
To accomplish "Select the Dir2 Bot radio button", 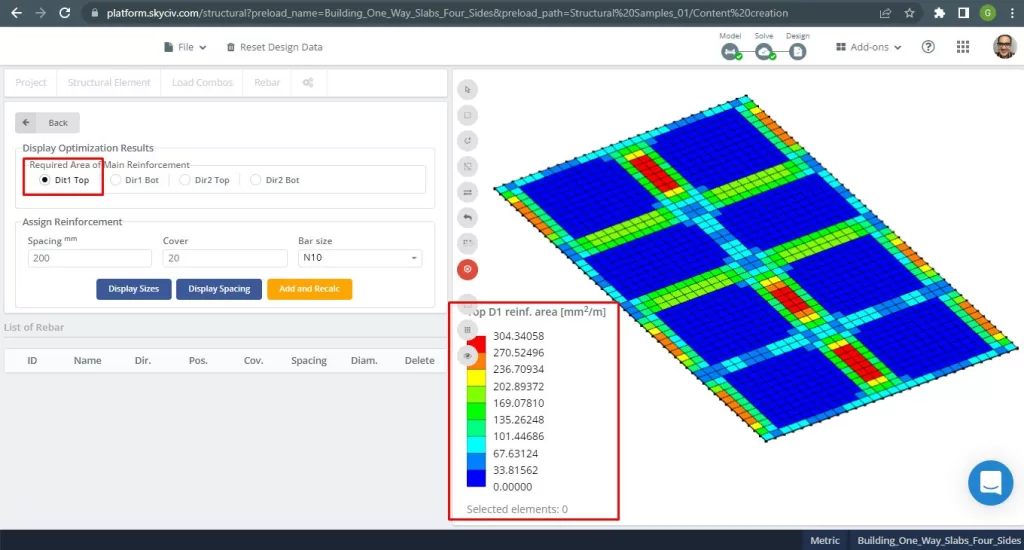I will [255, 180].
